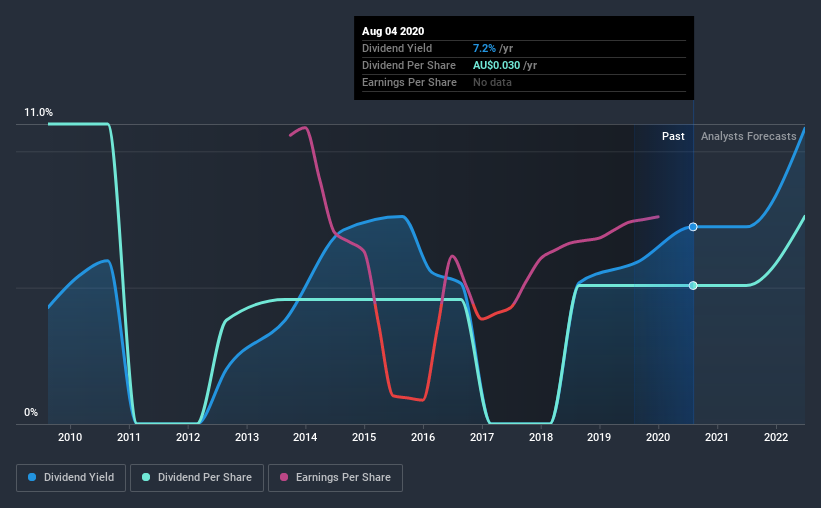Click the 2015 x-axis label
The height and width of the screenshot is (508, 821).
point(364,437)
